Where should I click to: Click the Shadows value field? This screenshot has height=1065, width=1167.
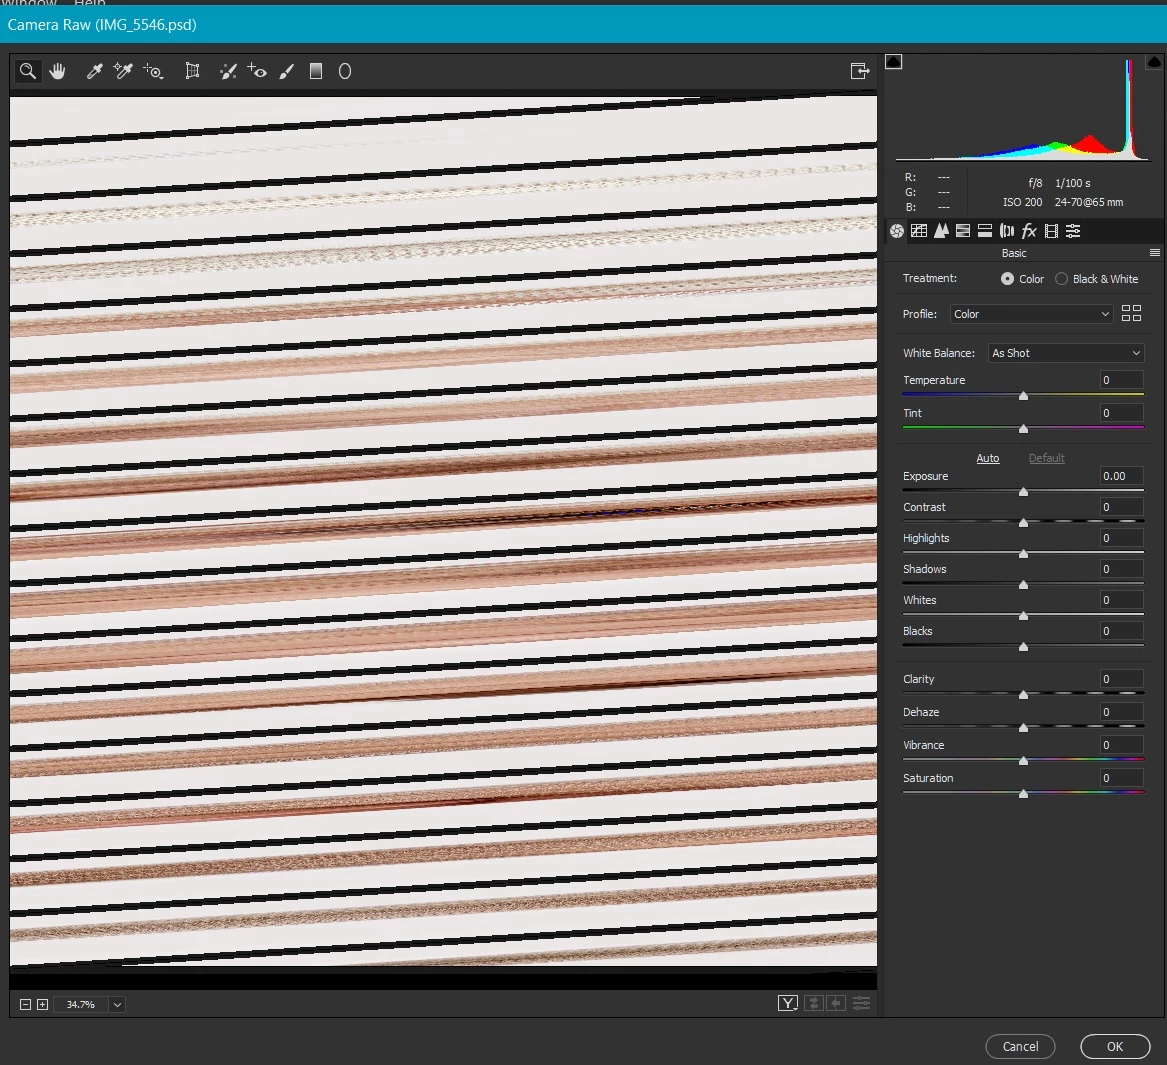click(x=1121, y=569)
